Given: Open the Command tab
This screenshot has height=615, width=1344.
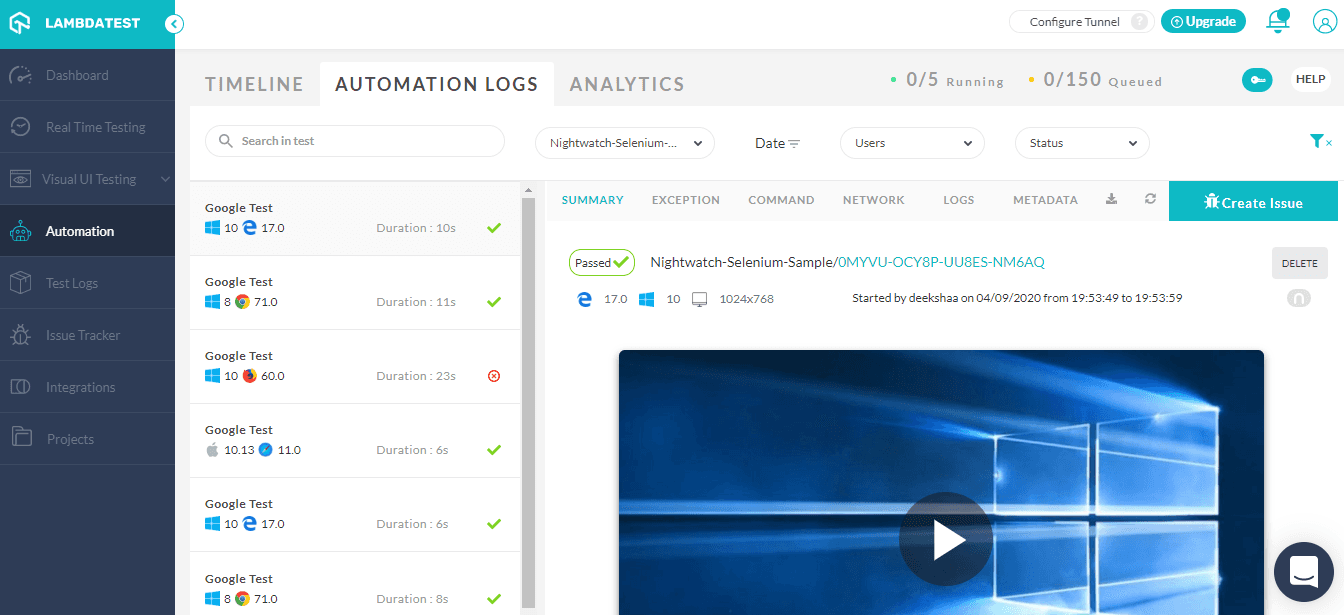Looking at the screenshot, I should coord(781,200).
